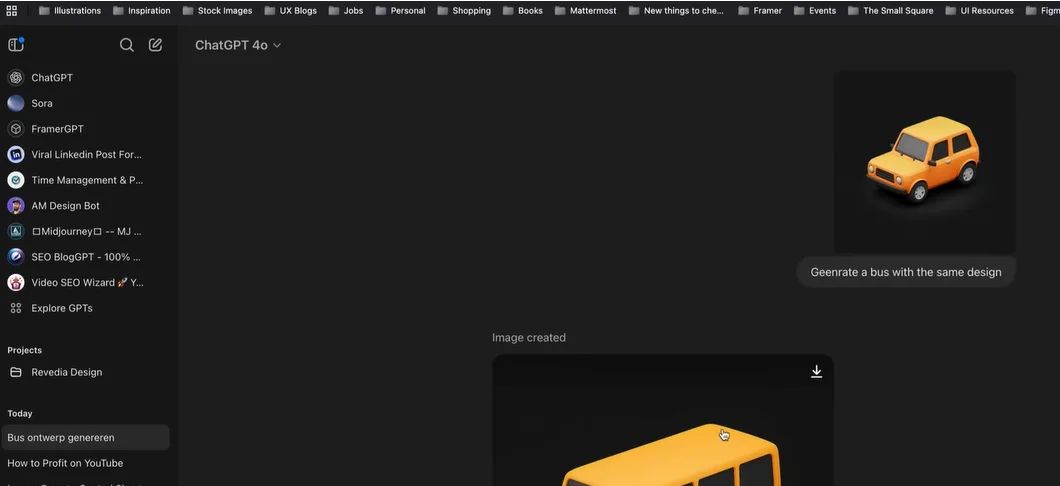The image size is (1060, 486).
Task: Click the AM Design Bot avatar
Action: tap(16, 206)
